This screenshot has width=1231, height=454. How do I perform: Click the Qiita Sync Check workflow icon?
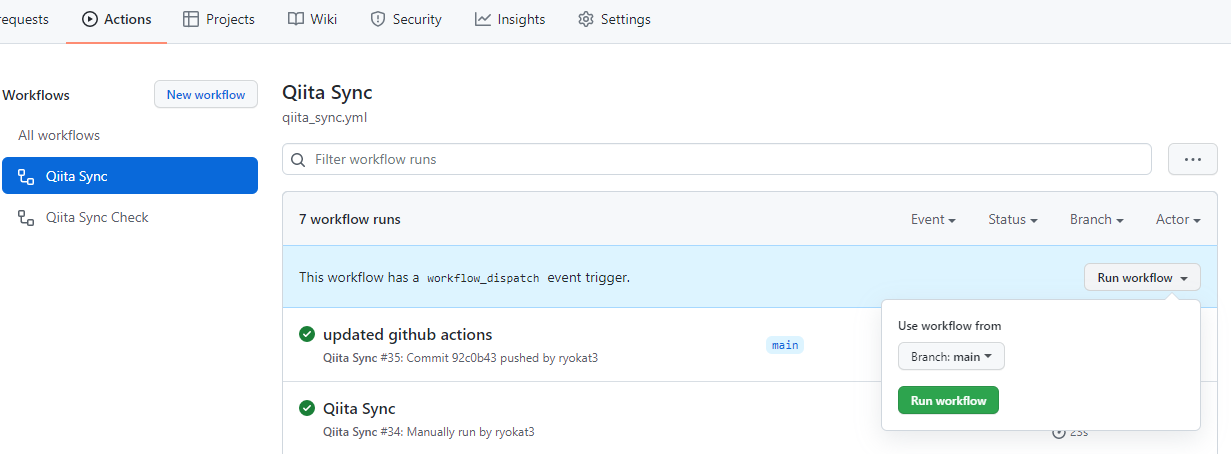click(27, 217)
